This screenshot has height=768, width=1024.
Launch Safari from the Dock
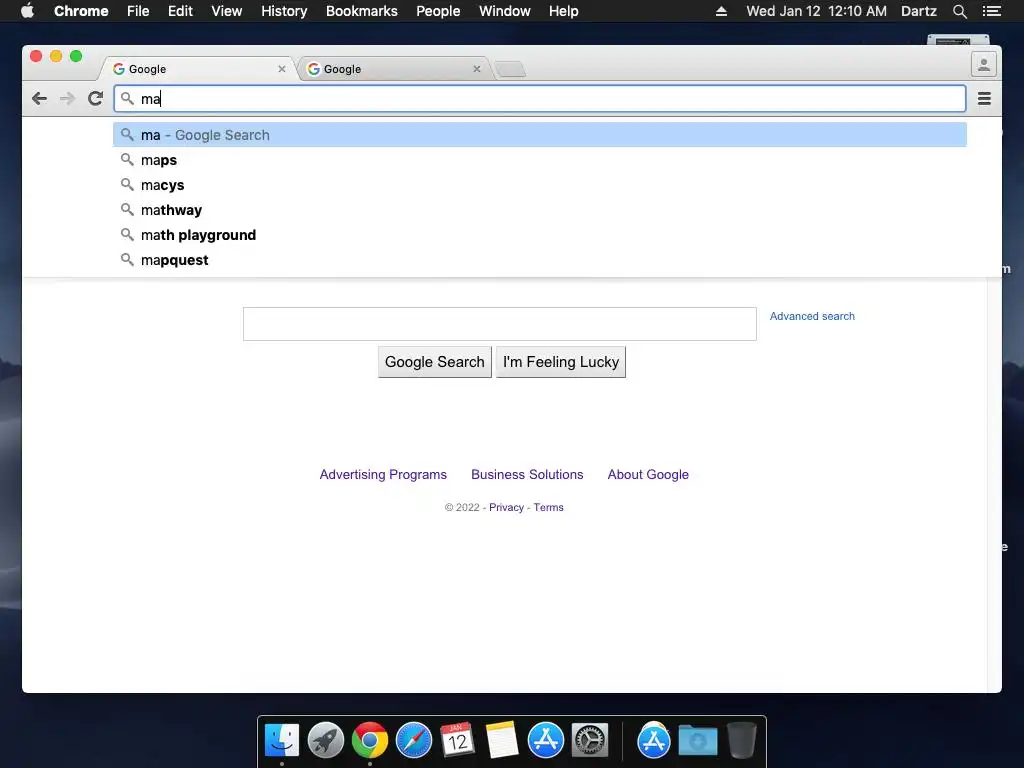pyautogui.click(x=413, y=741)
